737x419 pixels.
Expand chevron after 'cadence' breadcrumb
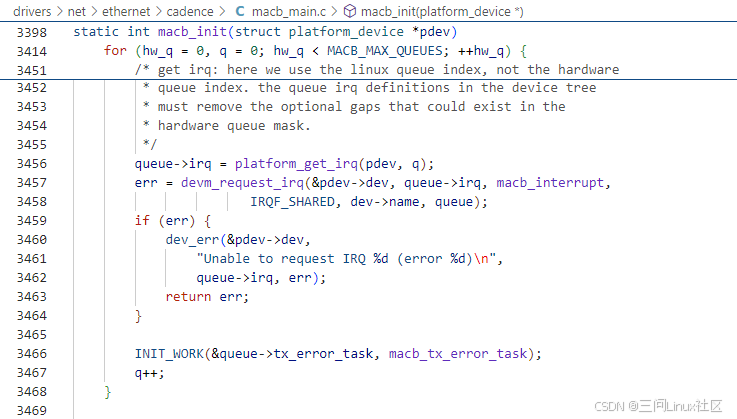click(222, 11)
